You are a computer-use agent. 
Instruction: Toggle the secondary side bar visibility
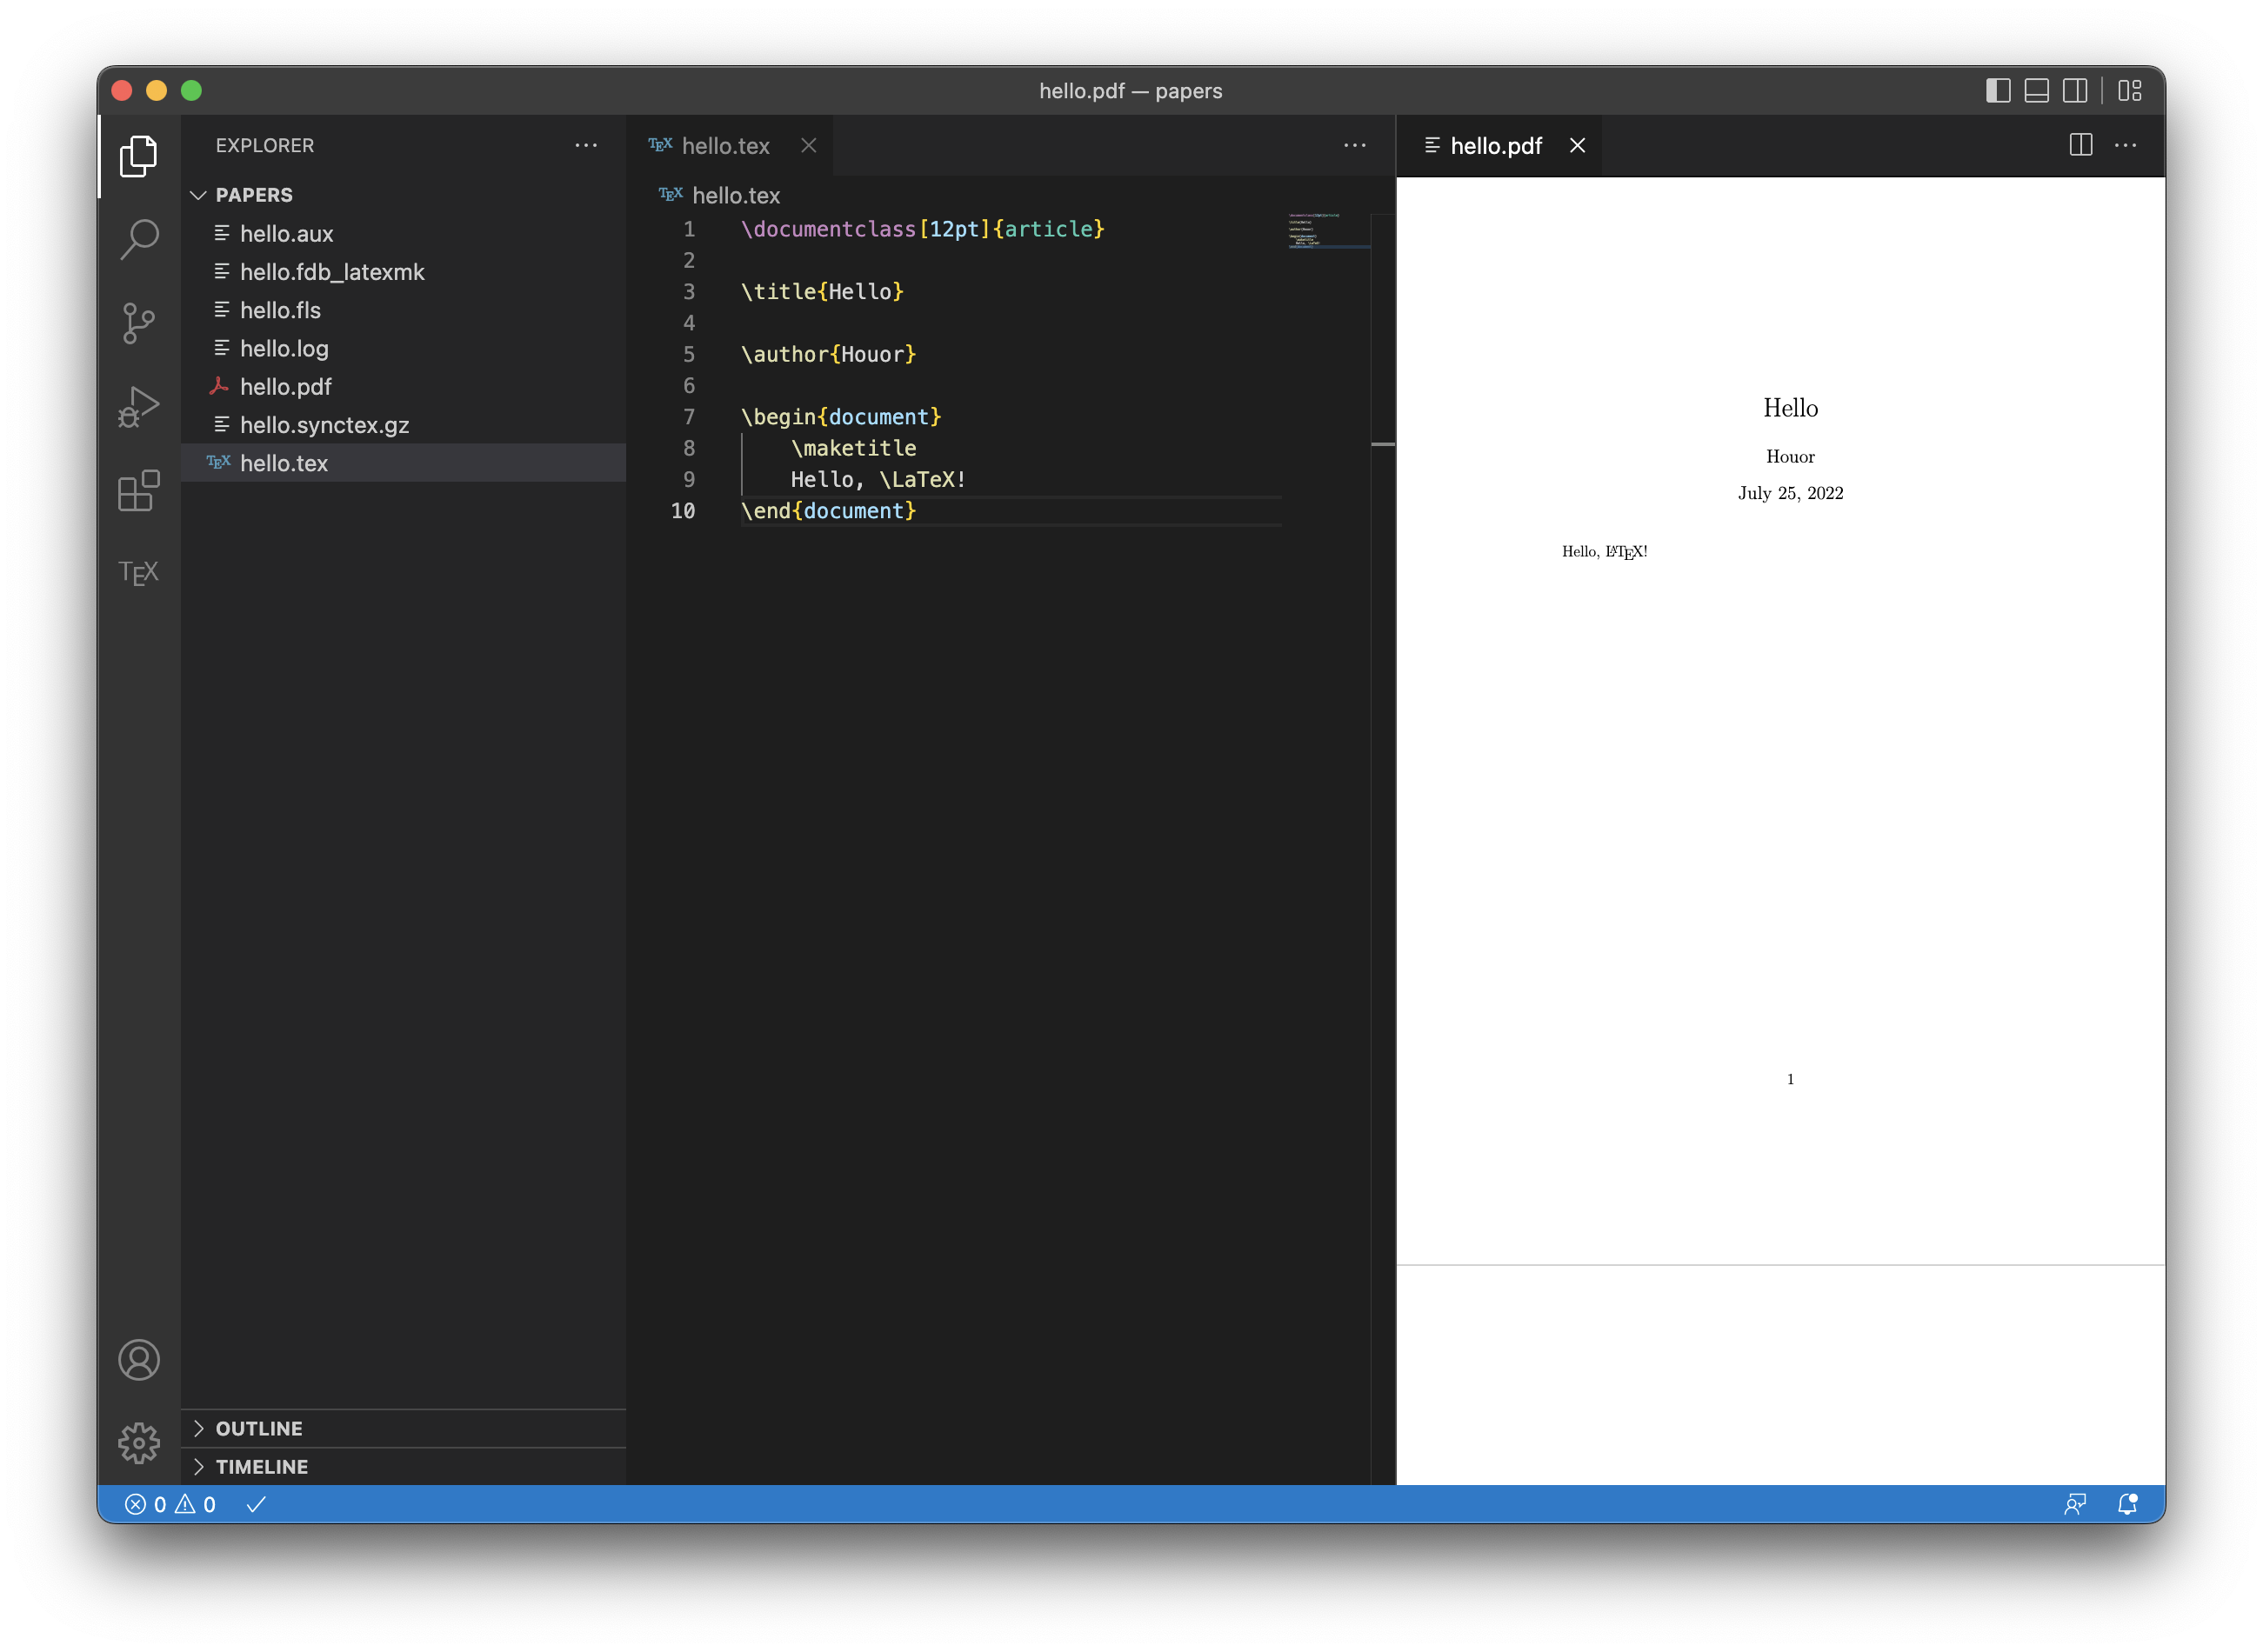pyautogui.click(x=2075, y=91)
